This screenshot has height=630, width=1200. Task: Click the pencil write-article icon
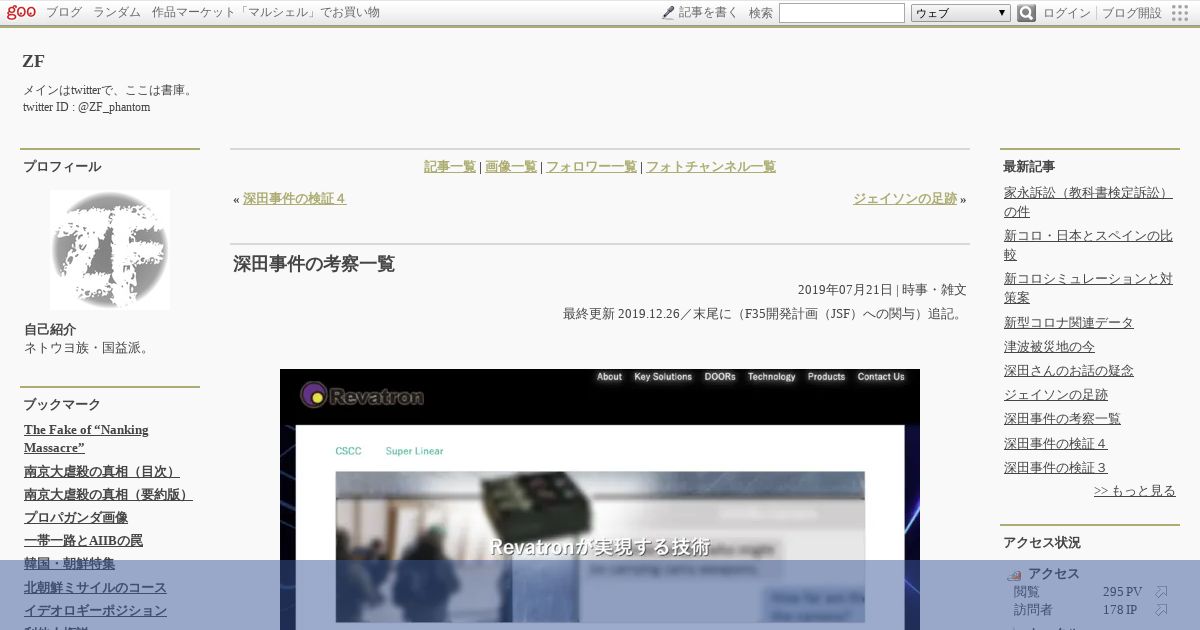pyautogui.click(x=668, y=13)
